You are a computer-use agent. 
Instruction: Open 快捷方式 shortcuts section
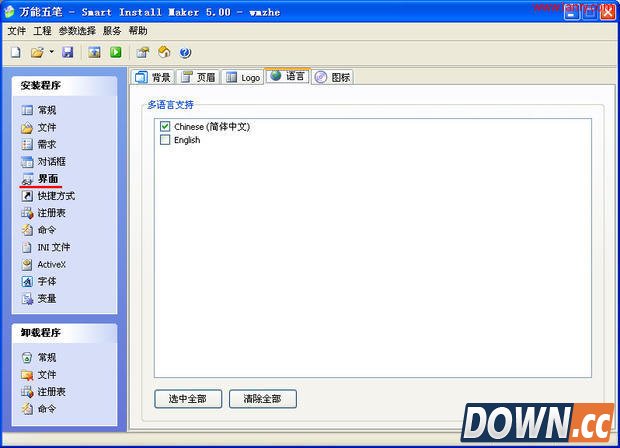[x=48, y=196]
